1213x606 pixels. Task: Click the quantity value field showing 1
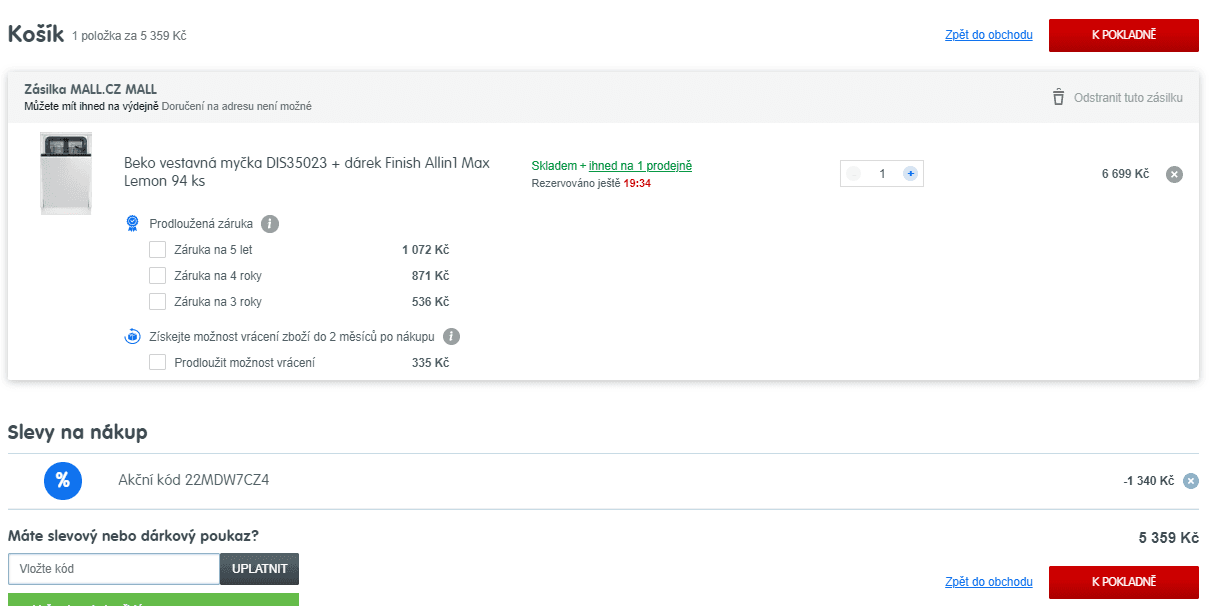(882, 174)
